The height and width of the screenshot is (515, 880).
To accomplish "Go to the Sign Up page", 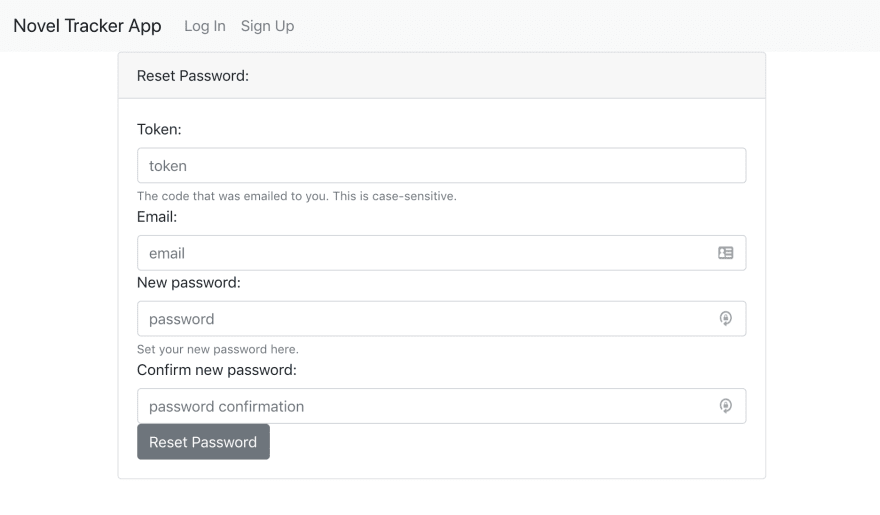I will tap(267, 26).
